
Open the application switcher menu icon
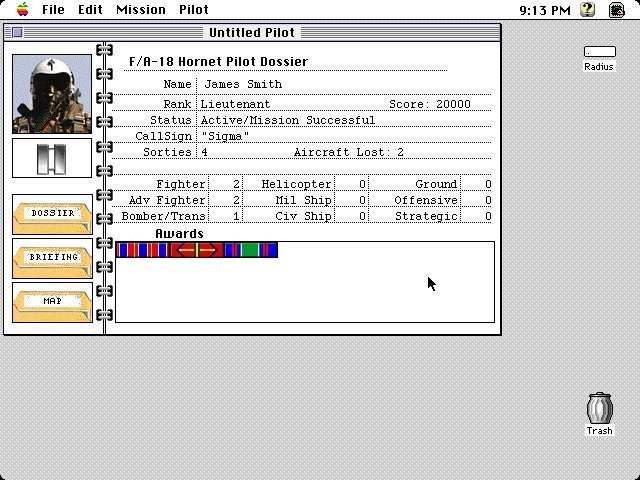coord(616,9)
